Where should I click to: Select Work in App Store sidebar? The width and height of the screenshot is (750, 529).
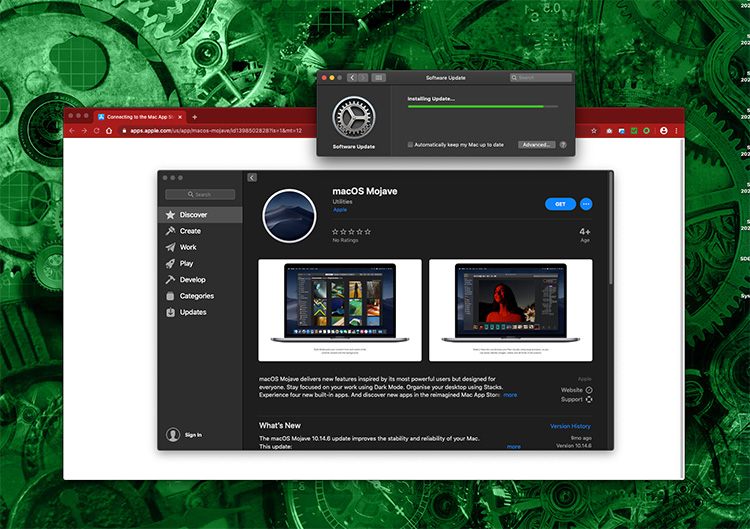(x=200, y=247)
